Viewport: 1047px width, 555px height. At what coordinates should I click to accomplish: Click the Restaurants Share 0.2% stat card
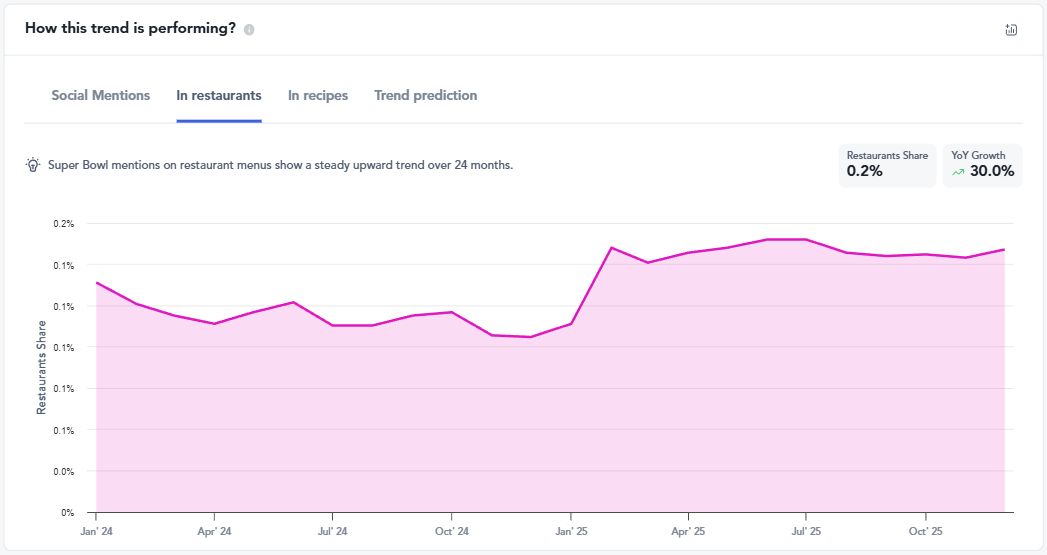(x=887, y=165)
